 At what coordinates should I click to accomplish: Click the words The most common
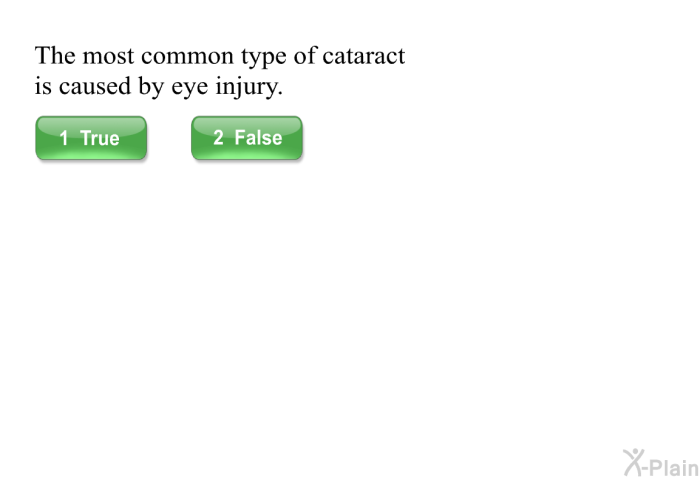tap(134, 56)
